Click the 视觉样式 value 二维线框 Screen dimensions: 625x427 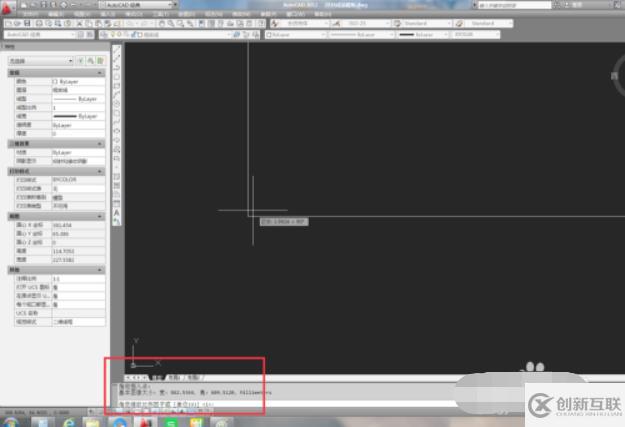tap(79, 322)
